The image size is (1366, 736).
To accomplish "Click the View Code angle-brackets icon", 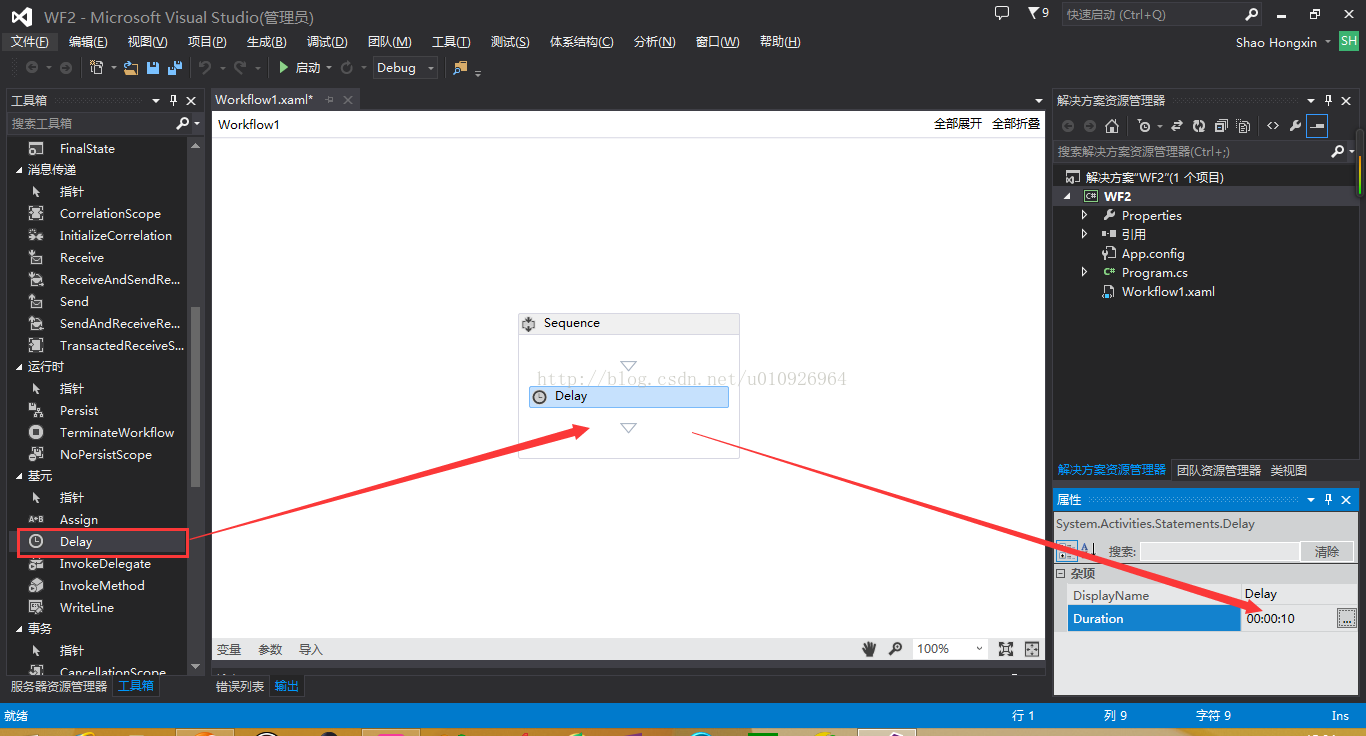I will click(x=1272, y=126).
